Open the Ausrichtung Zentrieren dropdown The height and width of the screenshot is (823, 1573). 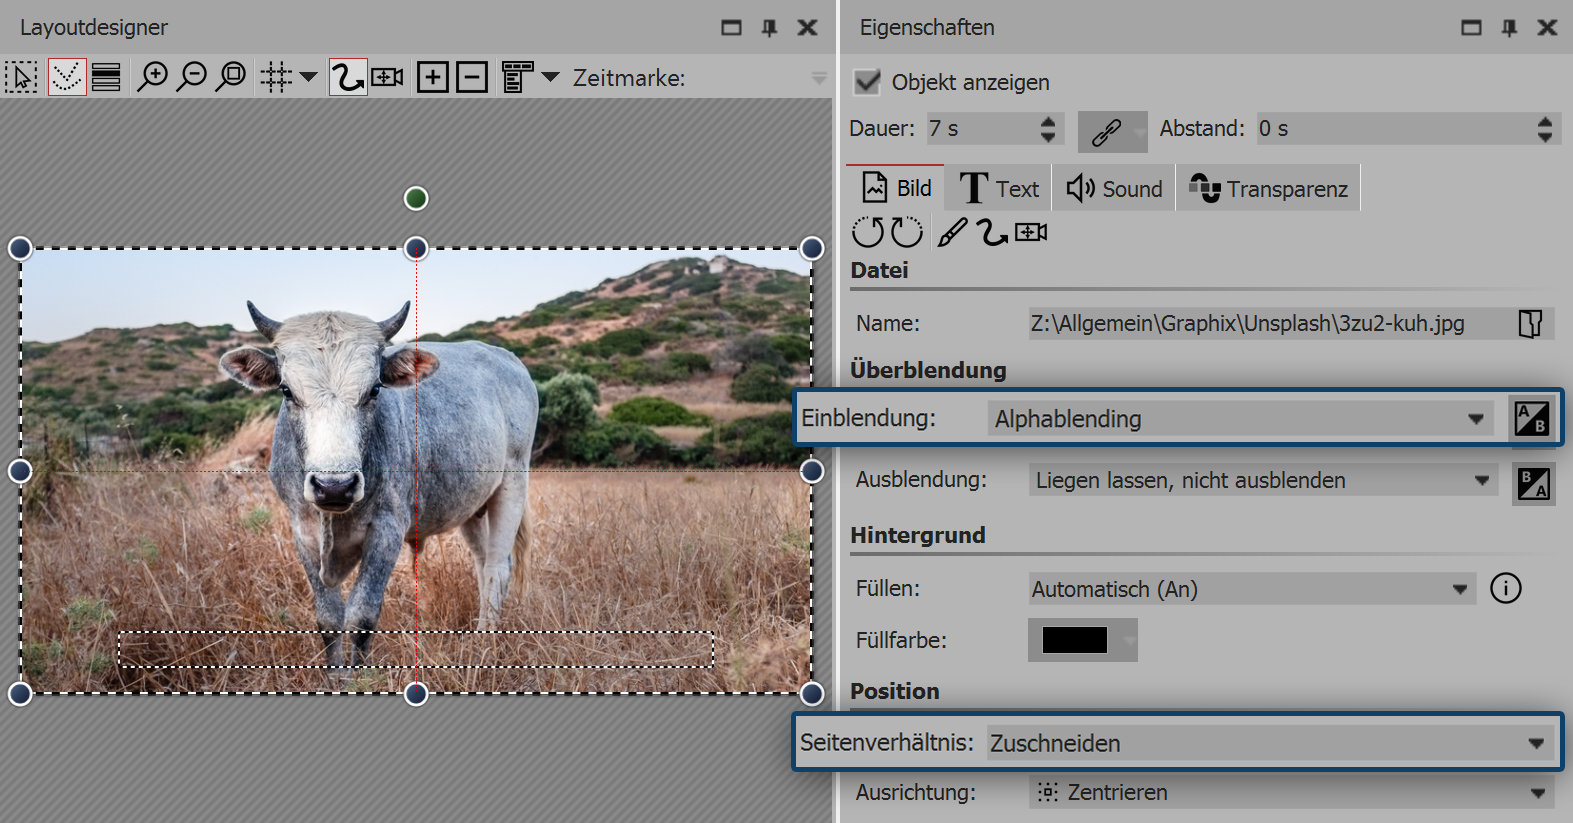point(1289,792)
